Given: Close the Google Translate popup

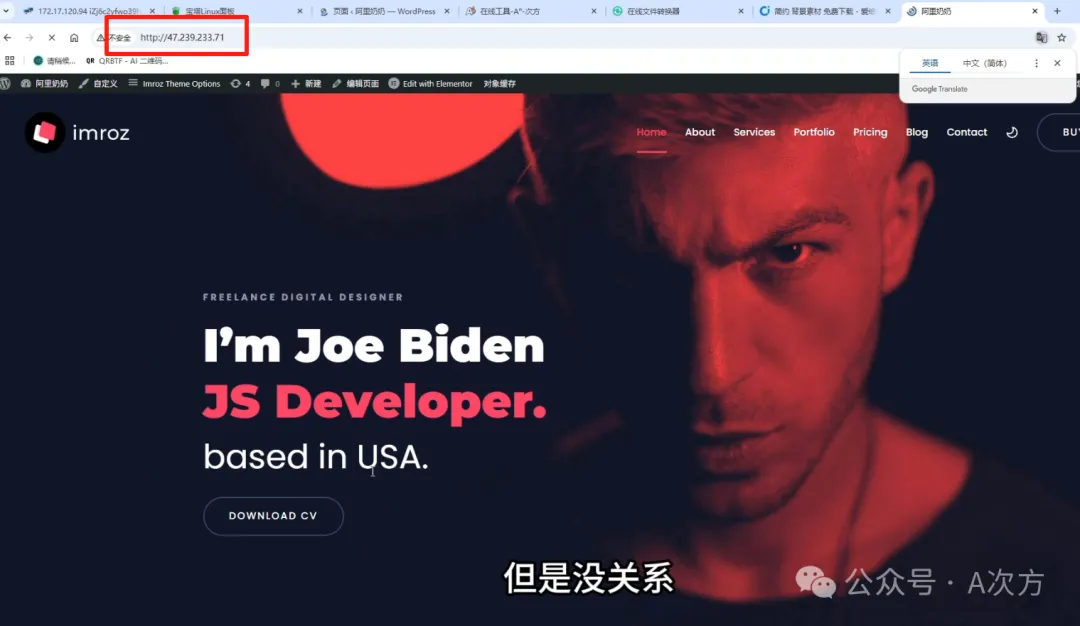Looking at the screenshot, I should [x=1057, y=63].
